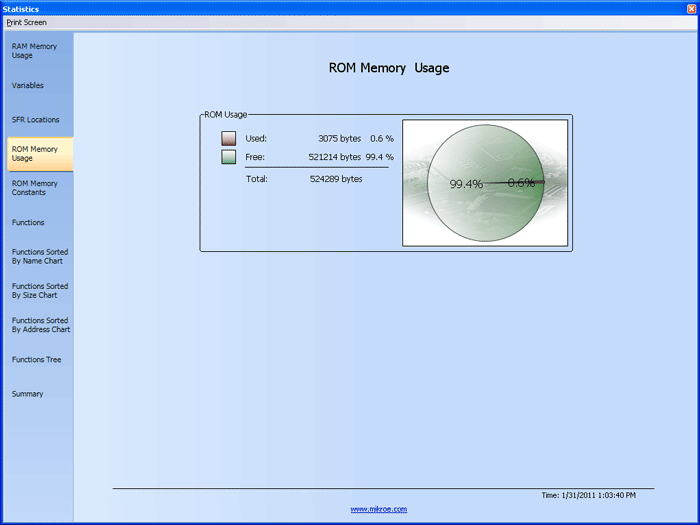Viewport: 700px width, 525px height.
Task: View the Functions list
Action: point(39,222)
